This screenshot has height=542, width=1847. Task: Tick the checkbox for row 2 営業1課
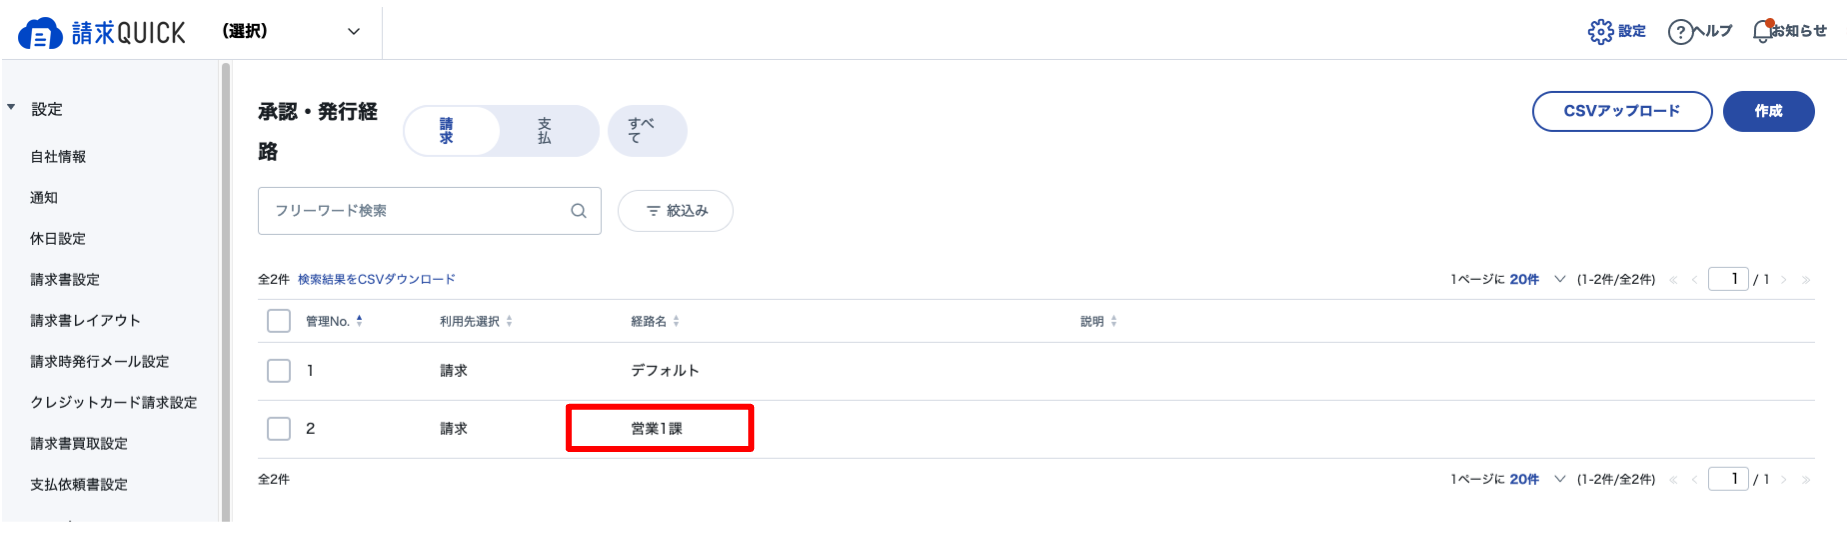tap(279, 429)
